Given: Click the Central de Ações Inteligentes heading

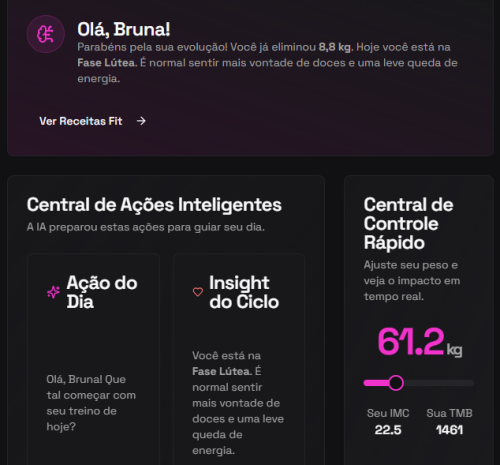Looking at the screenshot, I should tap(154, 205).
